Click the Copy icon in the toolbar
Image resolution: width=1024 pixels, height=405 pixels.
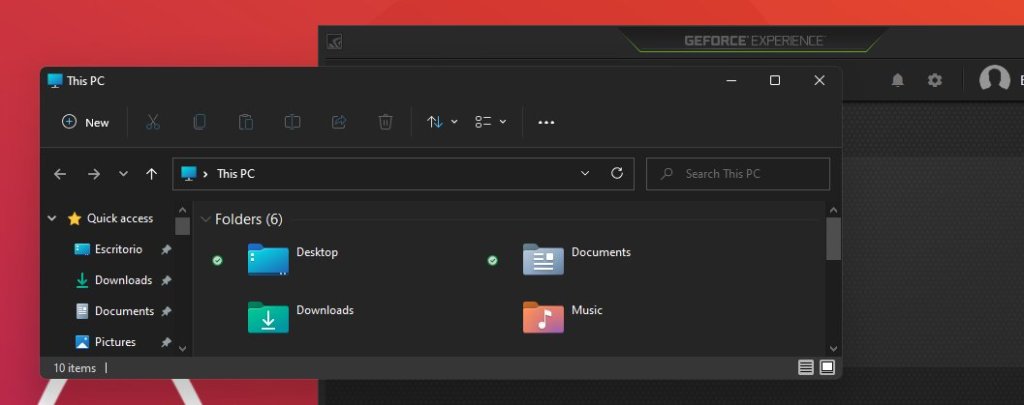click(199, 122)
